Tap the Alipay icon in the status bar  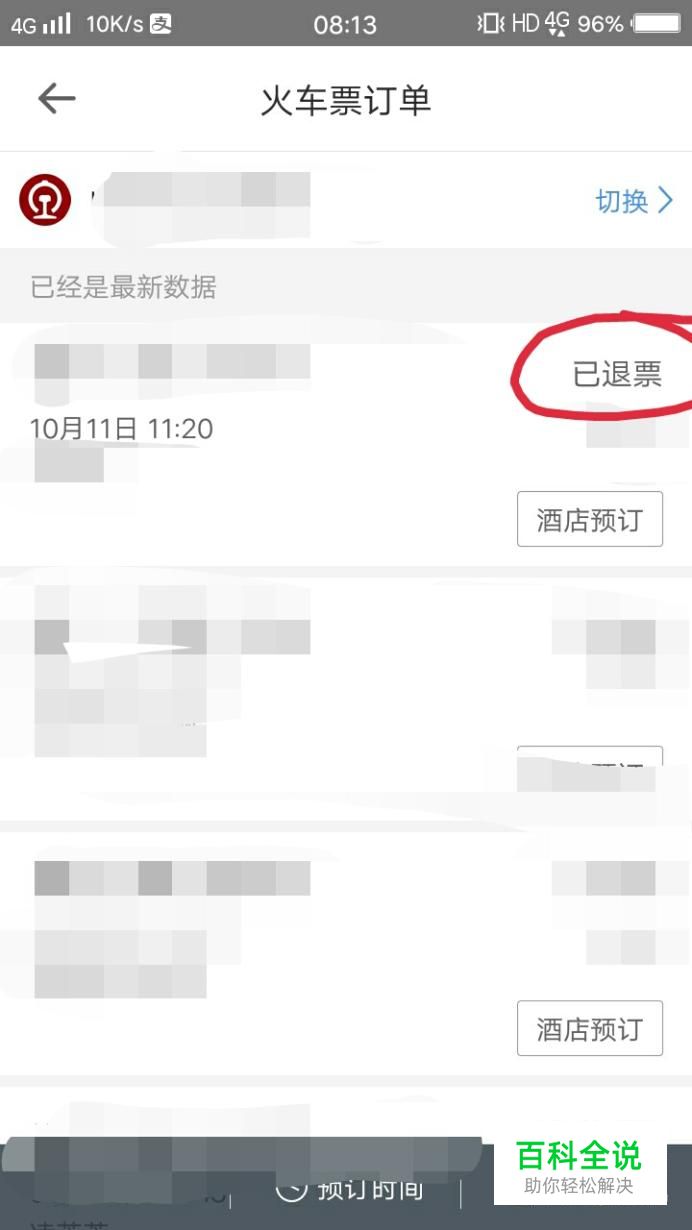point(160,23)
